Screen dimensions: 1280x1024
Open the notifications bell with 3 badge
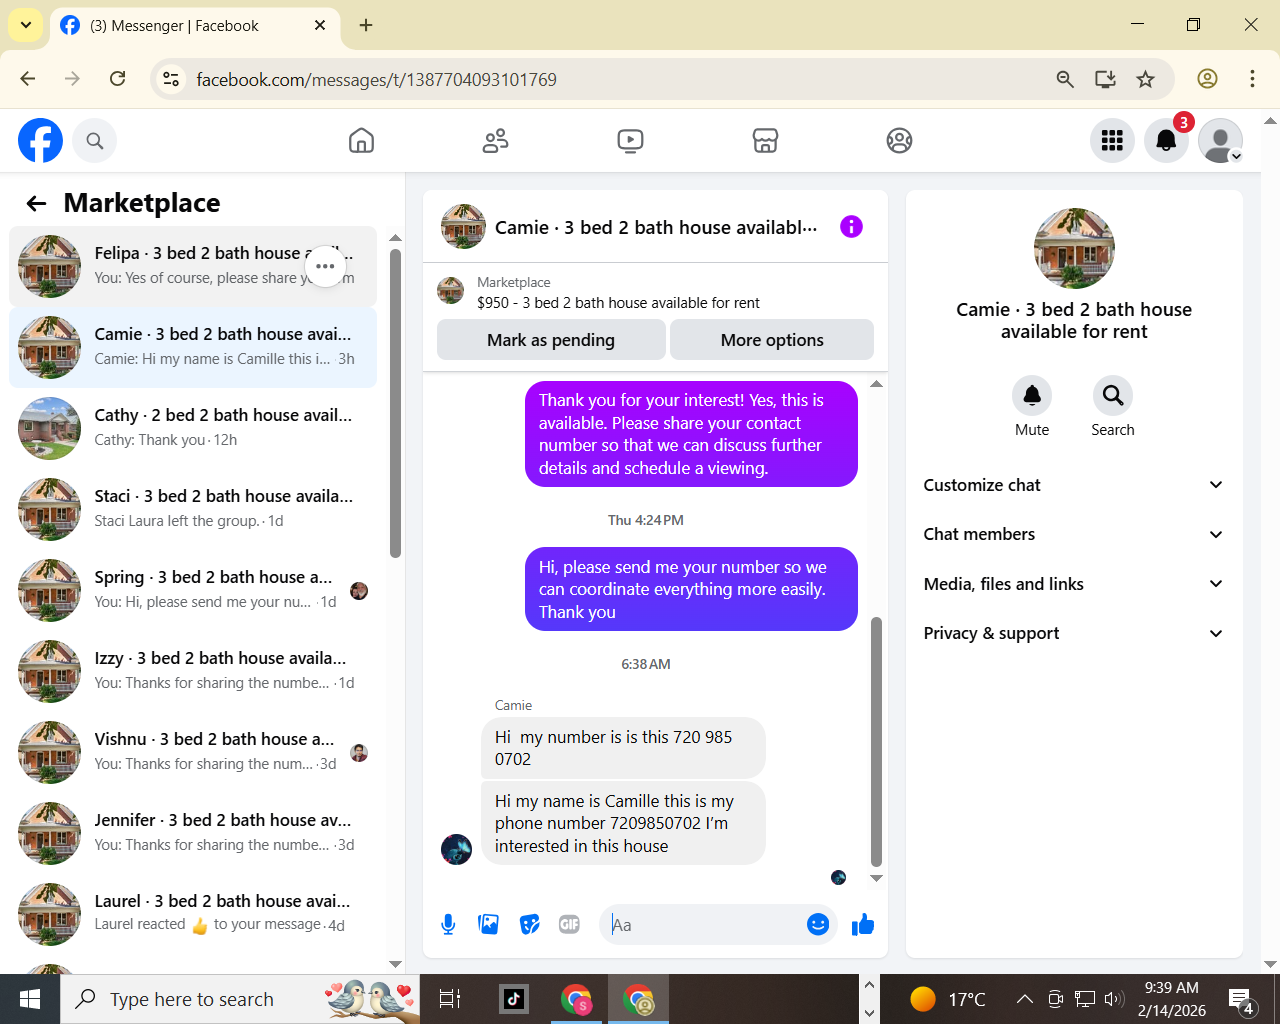[x=1166, y=141]
